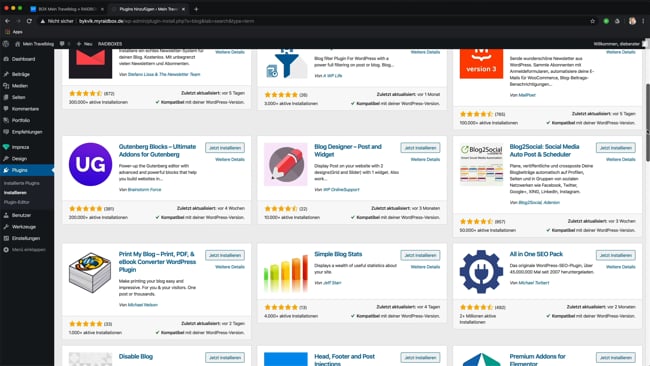
Task: Click the All in One SEO gear icon
Action: pyautogui.click(x=481, y=272)
